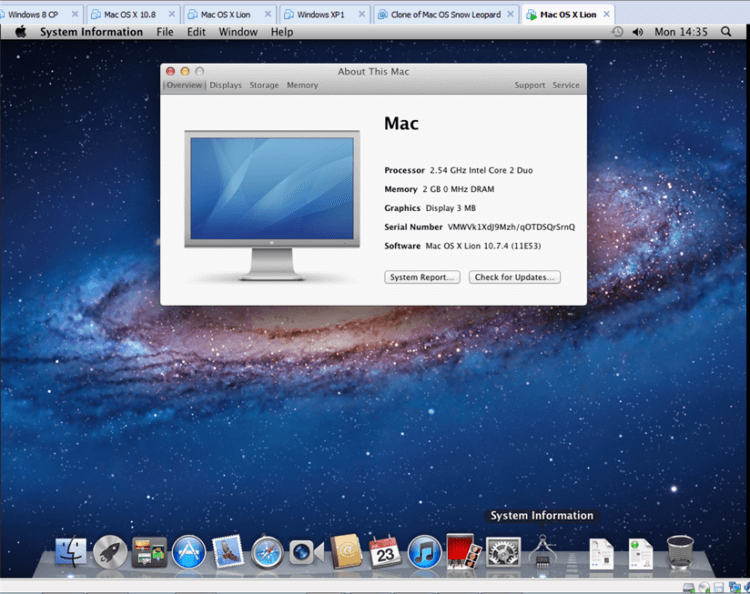Screen dimensions: 750x594
Task: Open Photo Booth in the dock
Action: point(463,551)
